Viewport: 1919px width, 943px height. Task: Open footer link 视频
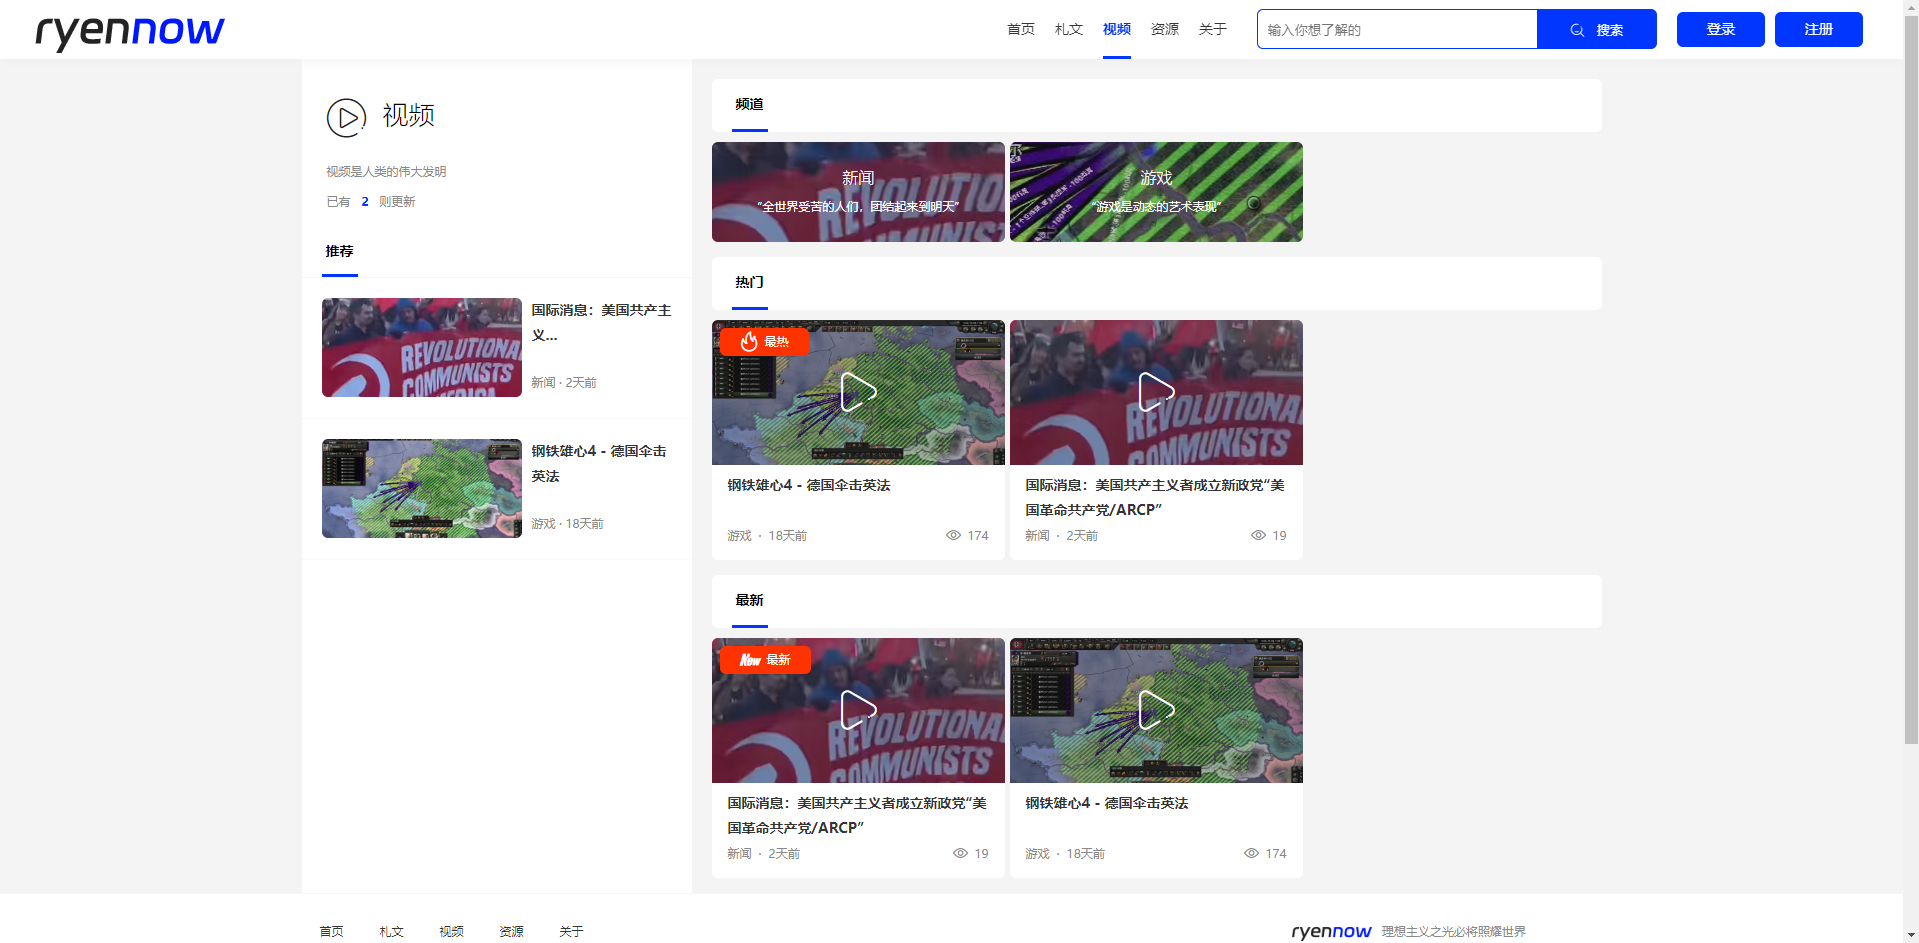tap(452, 931)
